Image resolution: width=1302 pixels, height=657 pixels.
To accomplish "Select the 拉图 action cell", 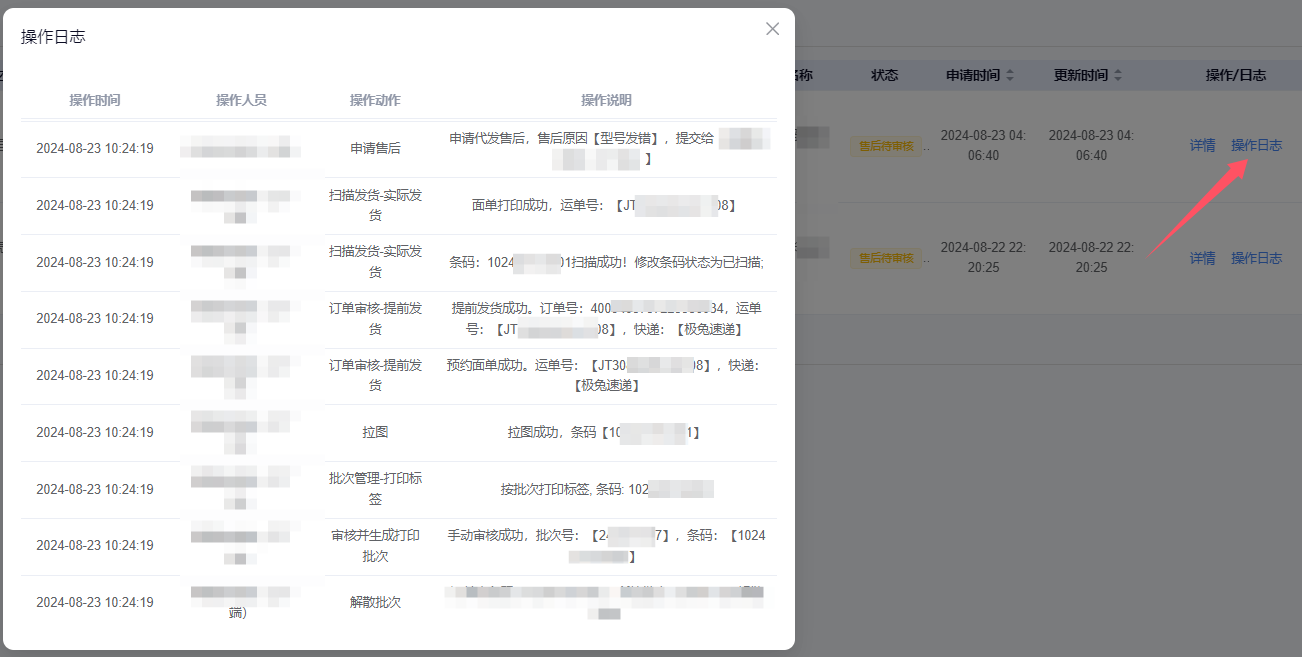I will 375,432.
